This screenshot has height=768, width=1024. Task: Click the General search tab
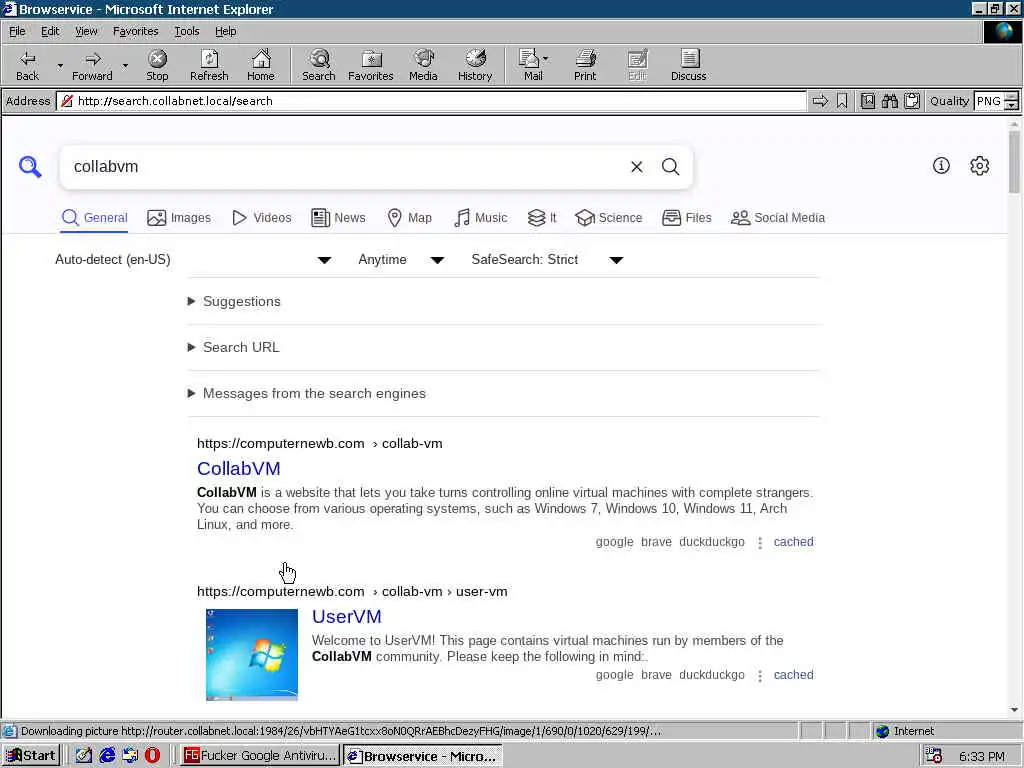(94, 217)
